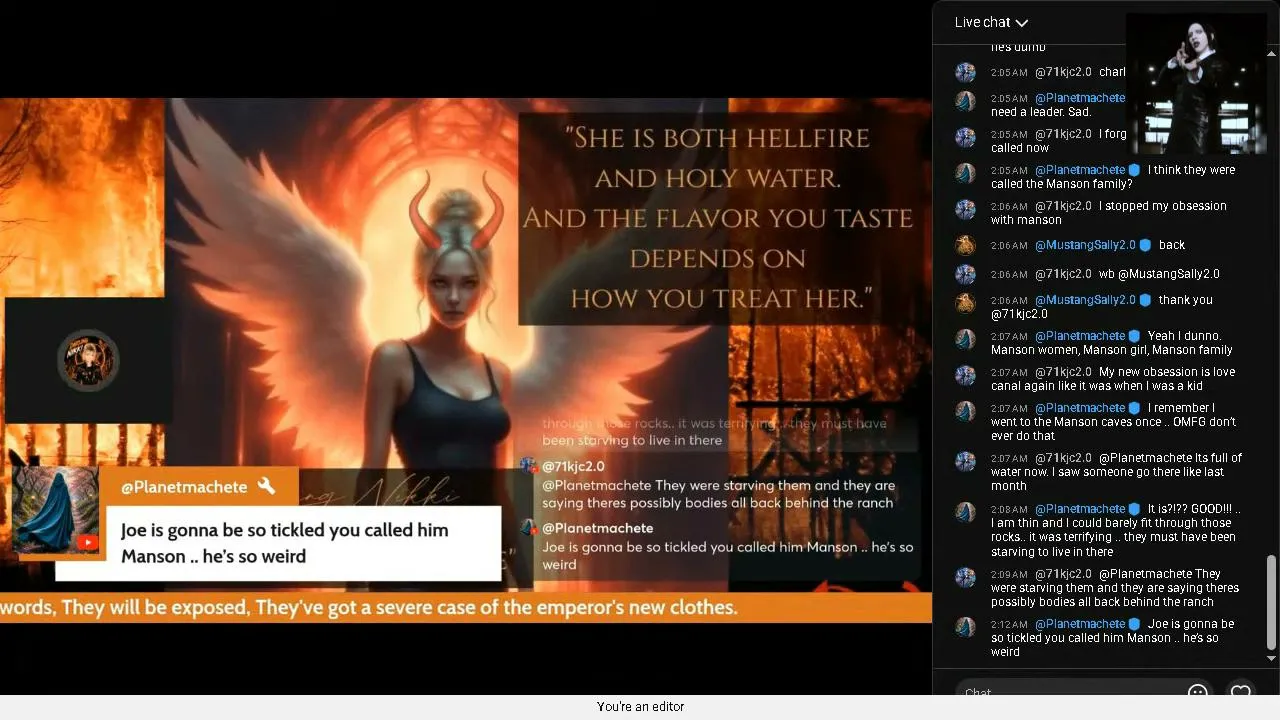The height and width of the screenshot is (720, 1280).
Task: Click the @Planetmachete mention before 'Its full of'
Action: click(1145, 458)
